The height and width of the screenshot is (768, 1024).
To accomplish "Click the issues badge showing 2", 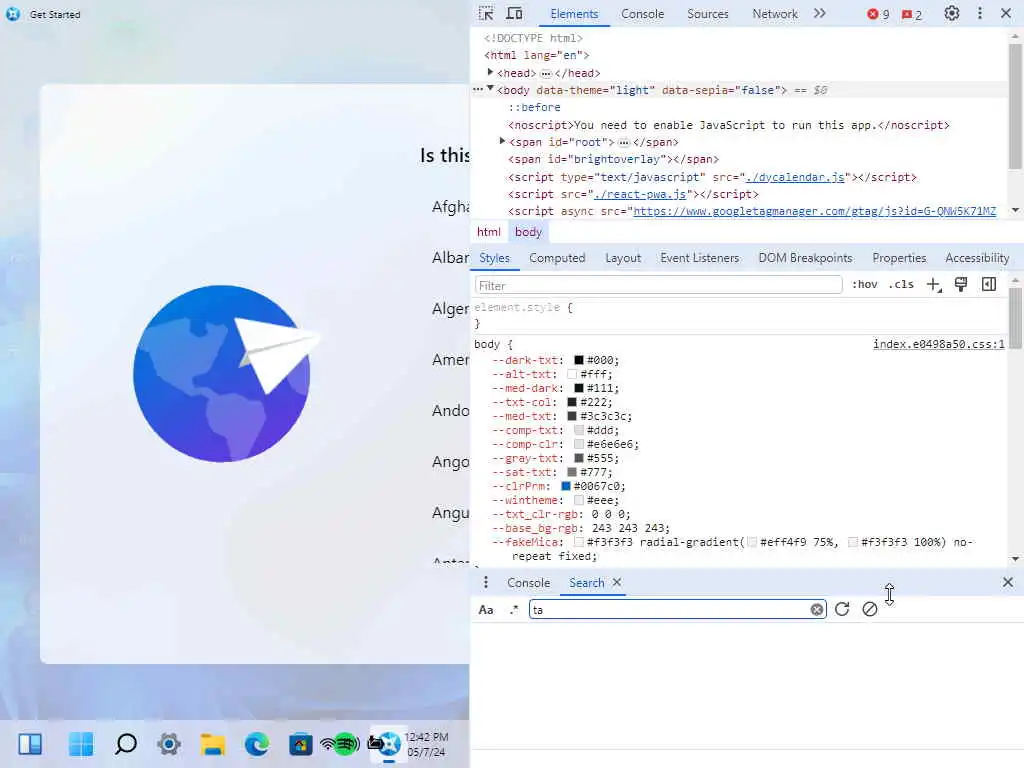I will tap(912, 14).
